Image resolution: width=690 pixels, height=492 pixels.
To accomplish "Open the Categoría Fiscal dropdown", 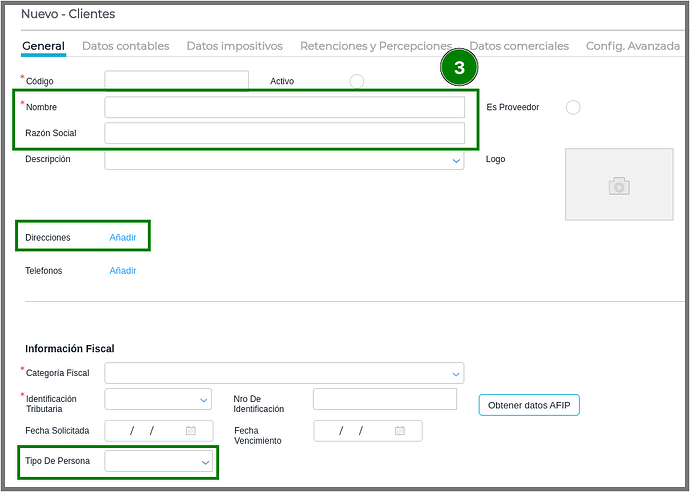I will (x=456, y=374).
